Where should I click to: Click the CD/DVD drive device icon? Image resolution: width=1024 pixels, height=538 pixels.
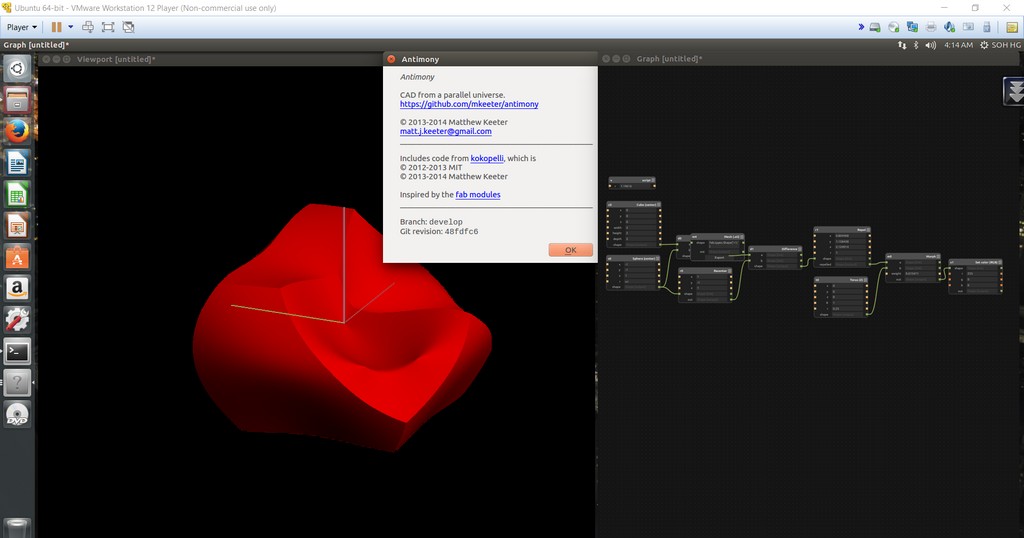pyautogui.click(x=893, y=27)
